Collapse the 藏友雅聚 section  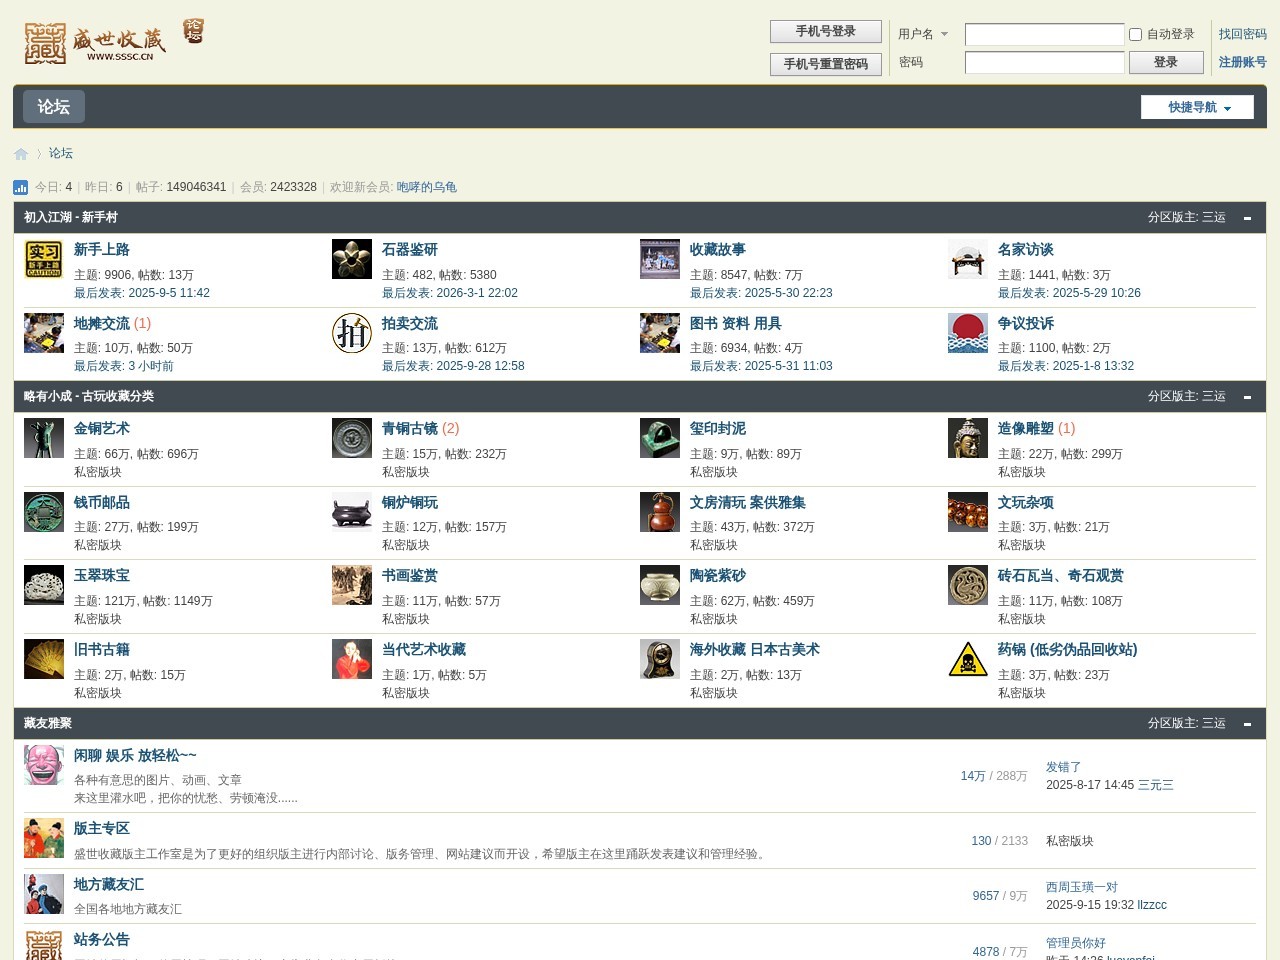[1247, 724]
